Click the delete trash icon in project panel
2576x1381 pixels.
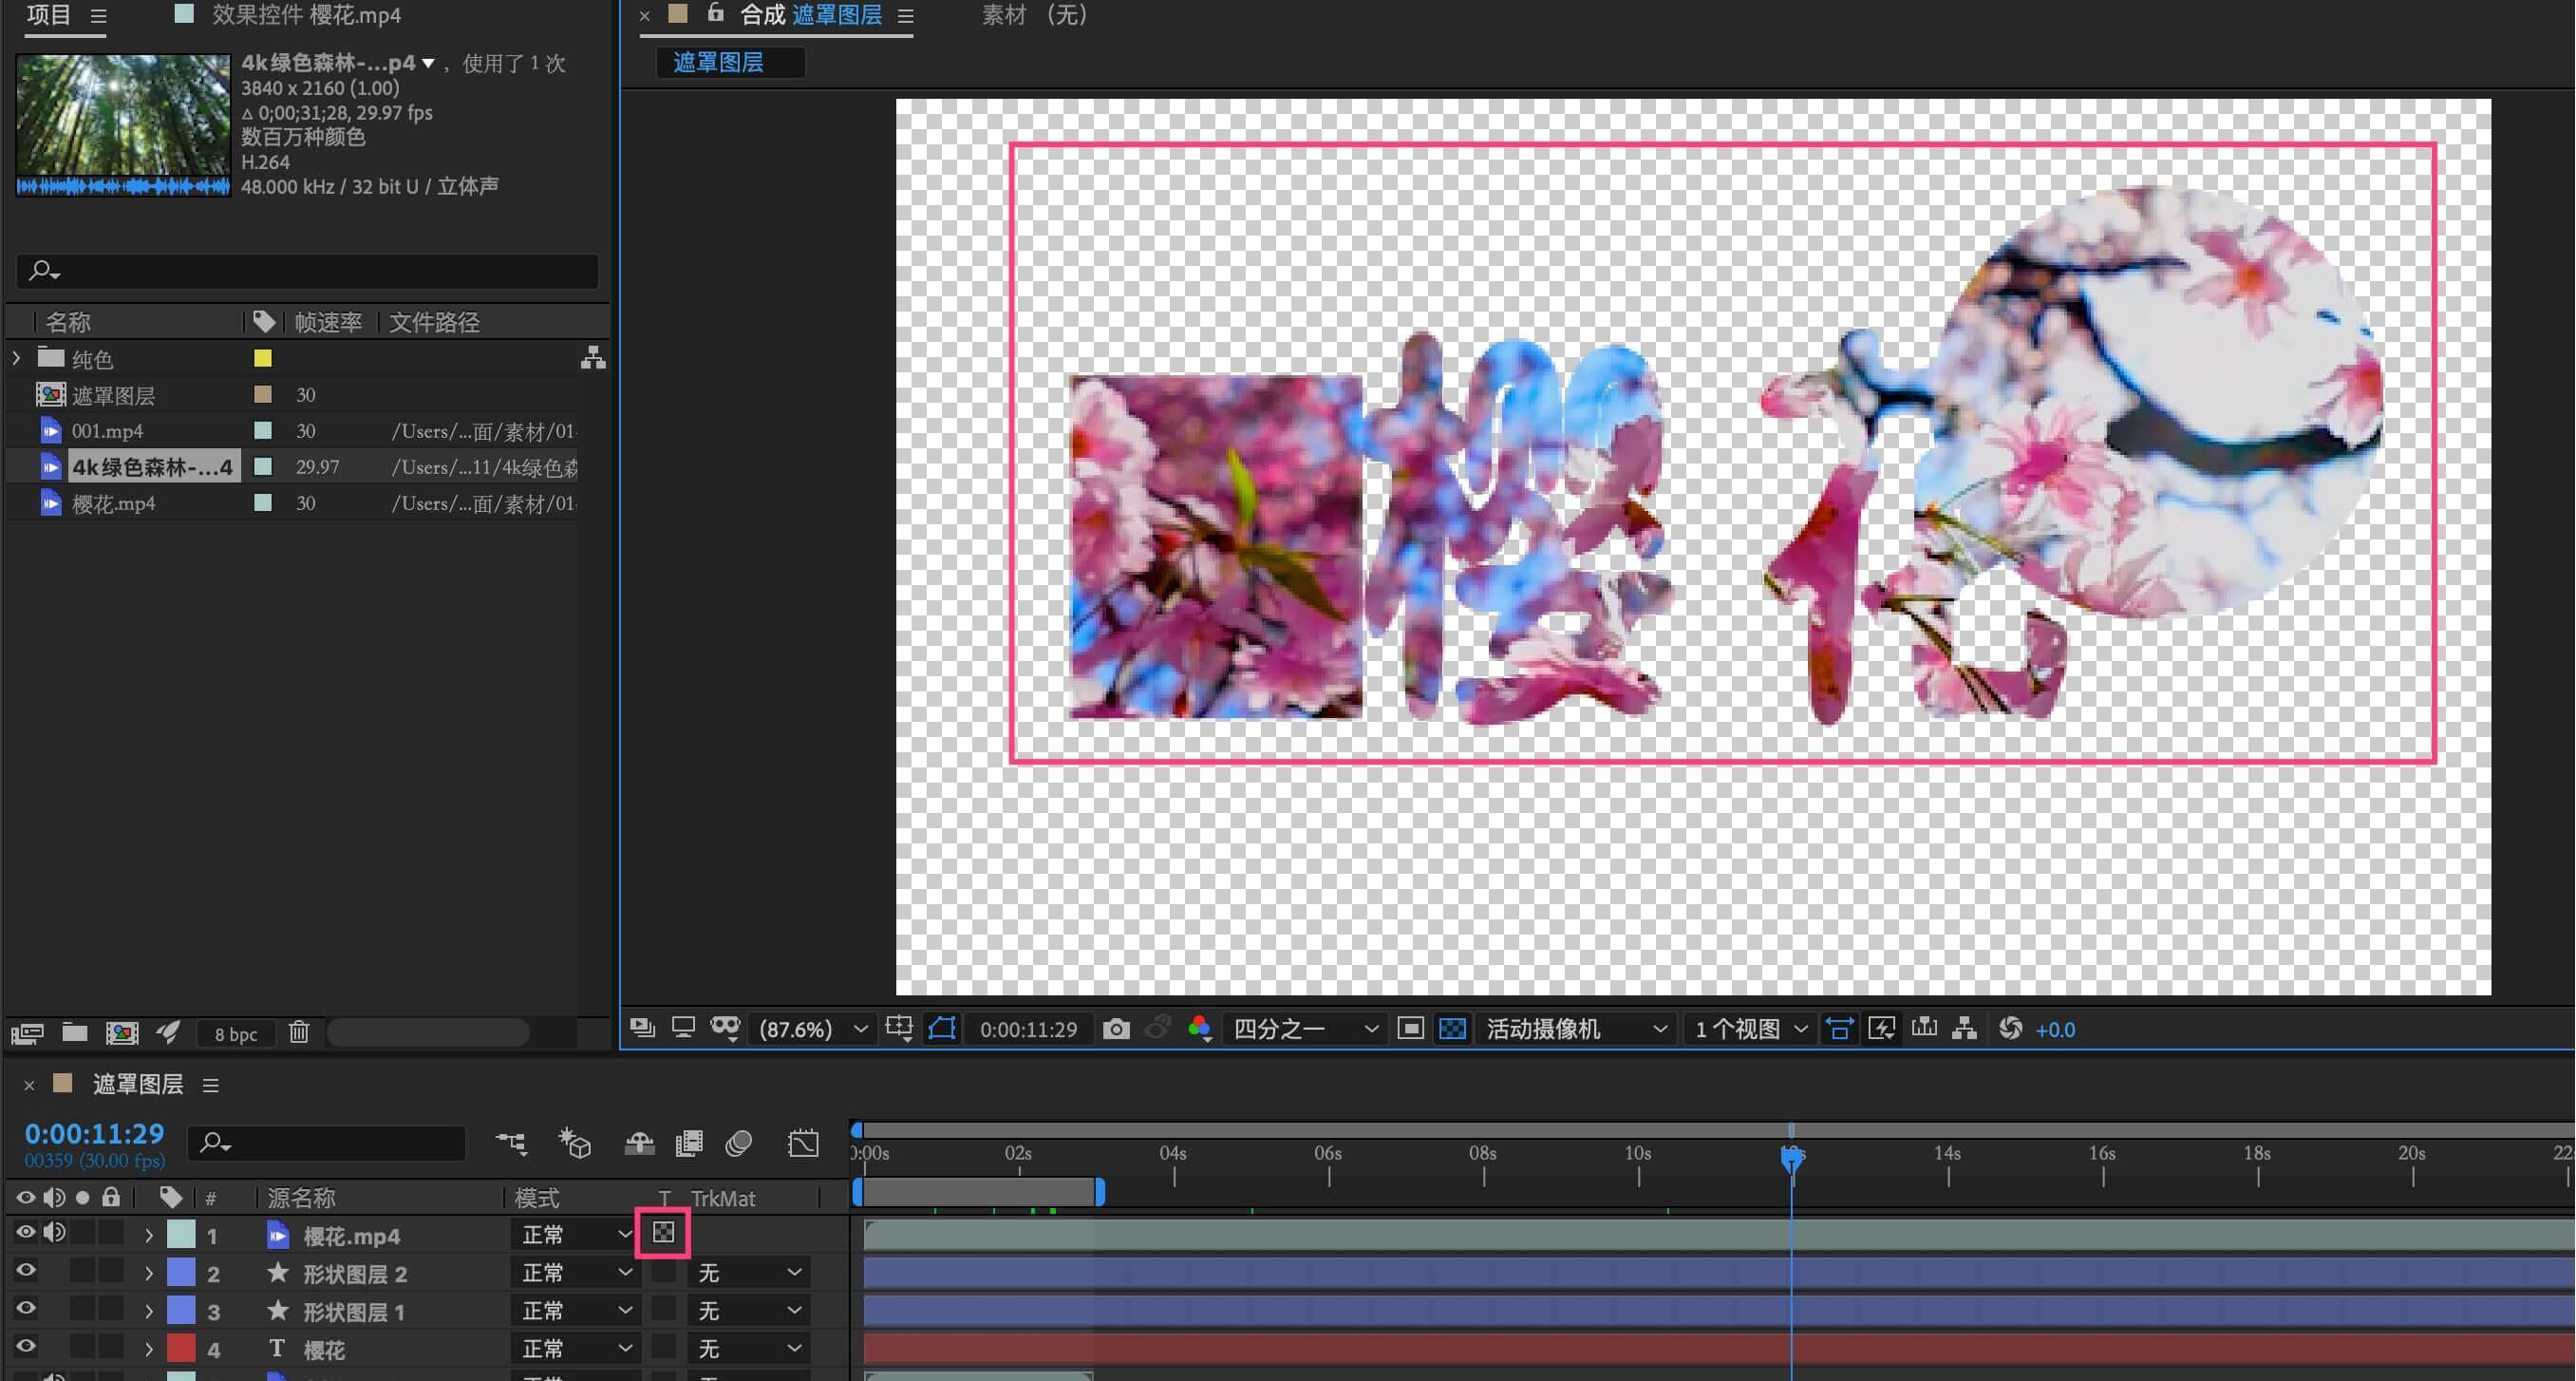click(299, 1033)
